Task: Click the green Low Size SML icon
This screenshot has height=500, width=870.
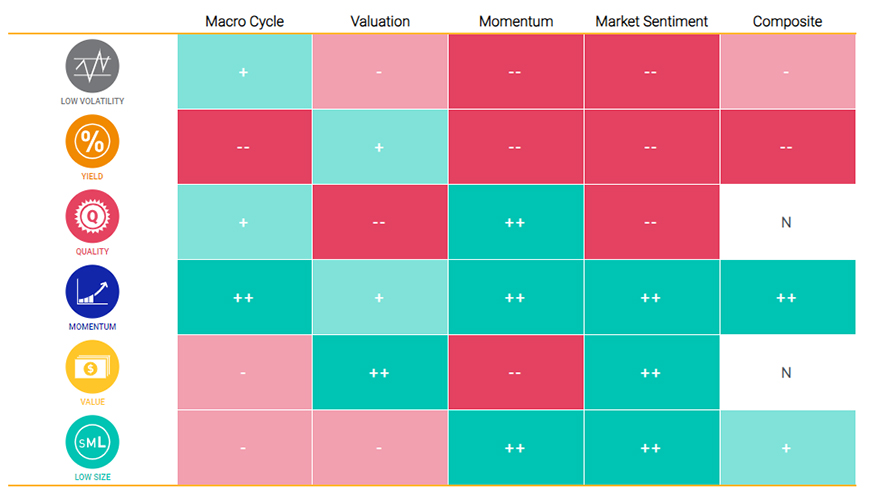Action: coord(92,442)
